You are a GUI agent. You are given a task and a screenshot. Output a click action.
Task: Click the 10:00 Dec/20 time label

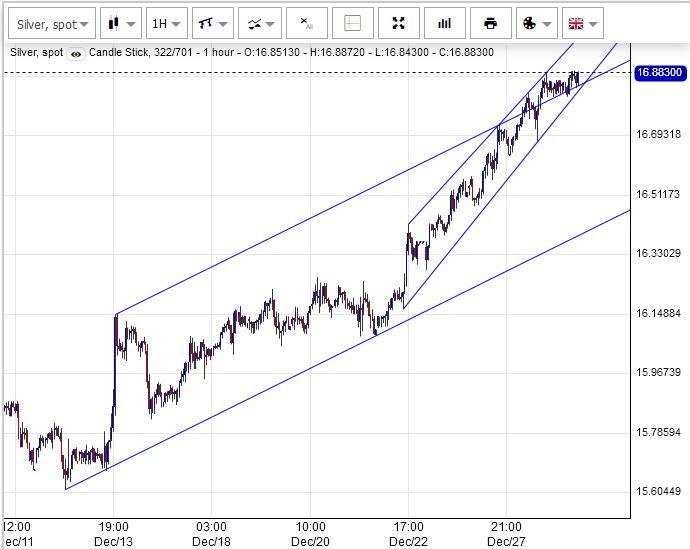310,534
